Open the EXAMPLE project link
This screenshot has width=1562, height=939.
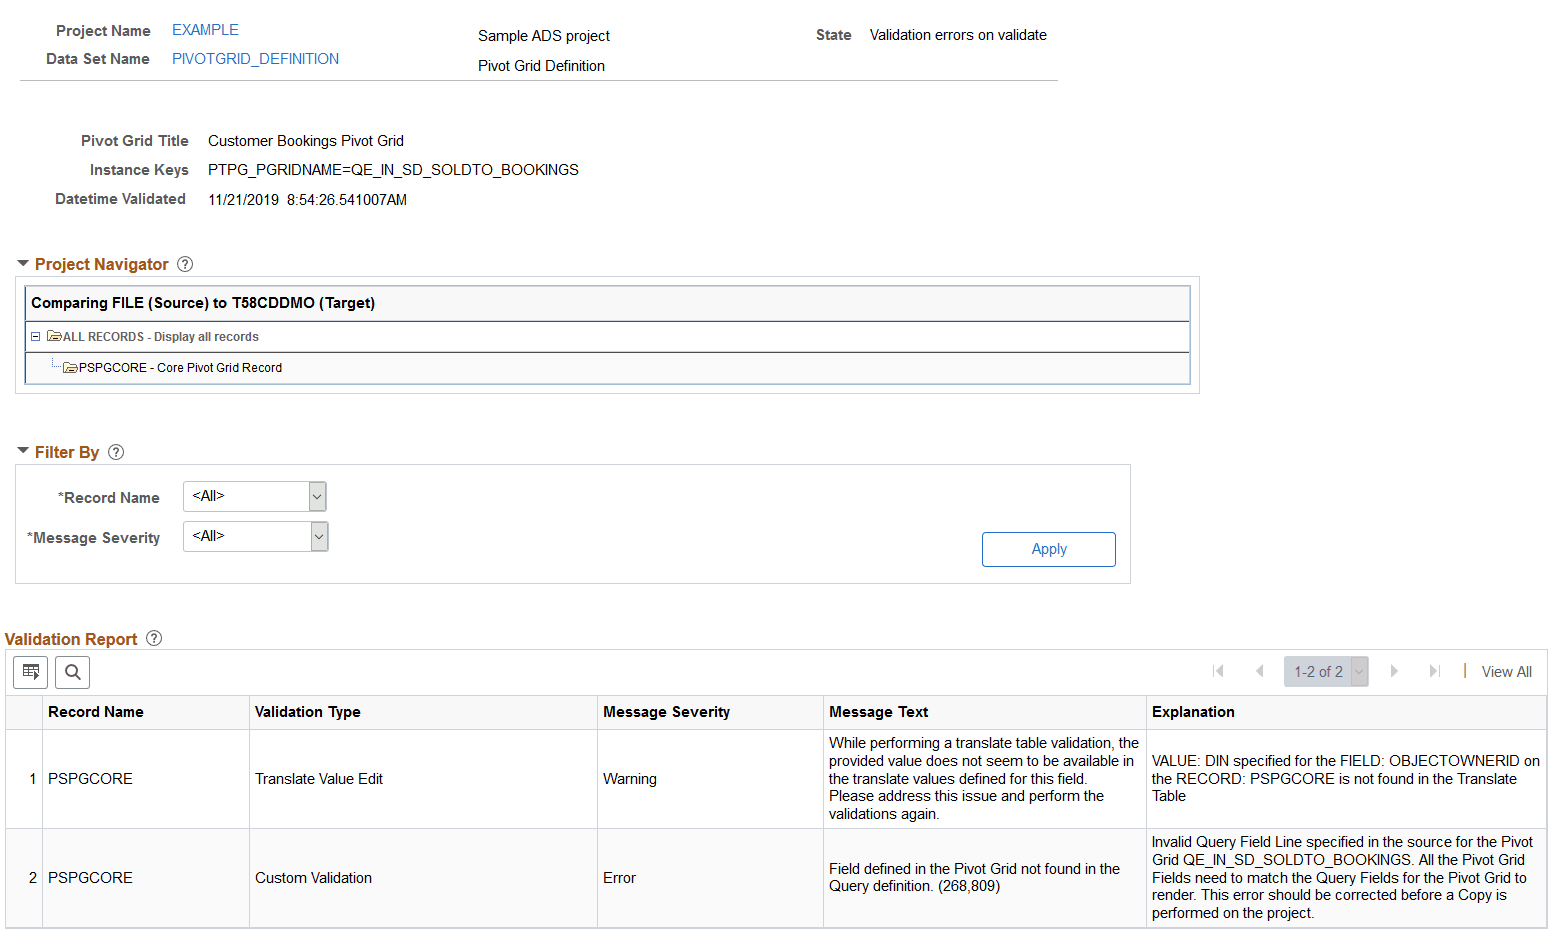205,29
